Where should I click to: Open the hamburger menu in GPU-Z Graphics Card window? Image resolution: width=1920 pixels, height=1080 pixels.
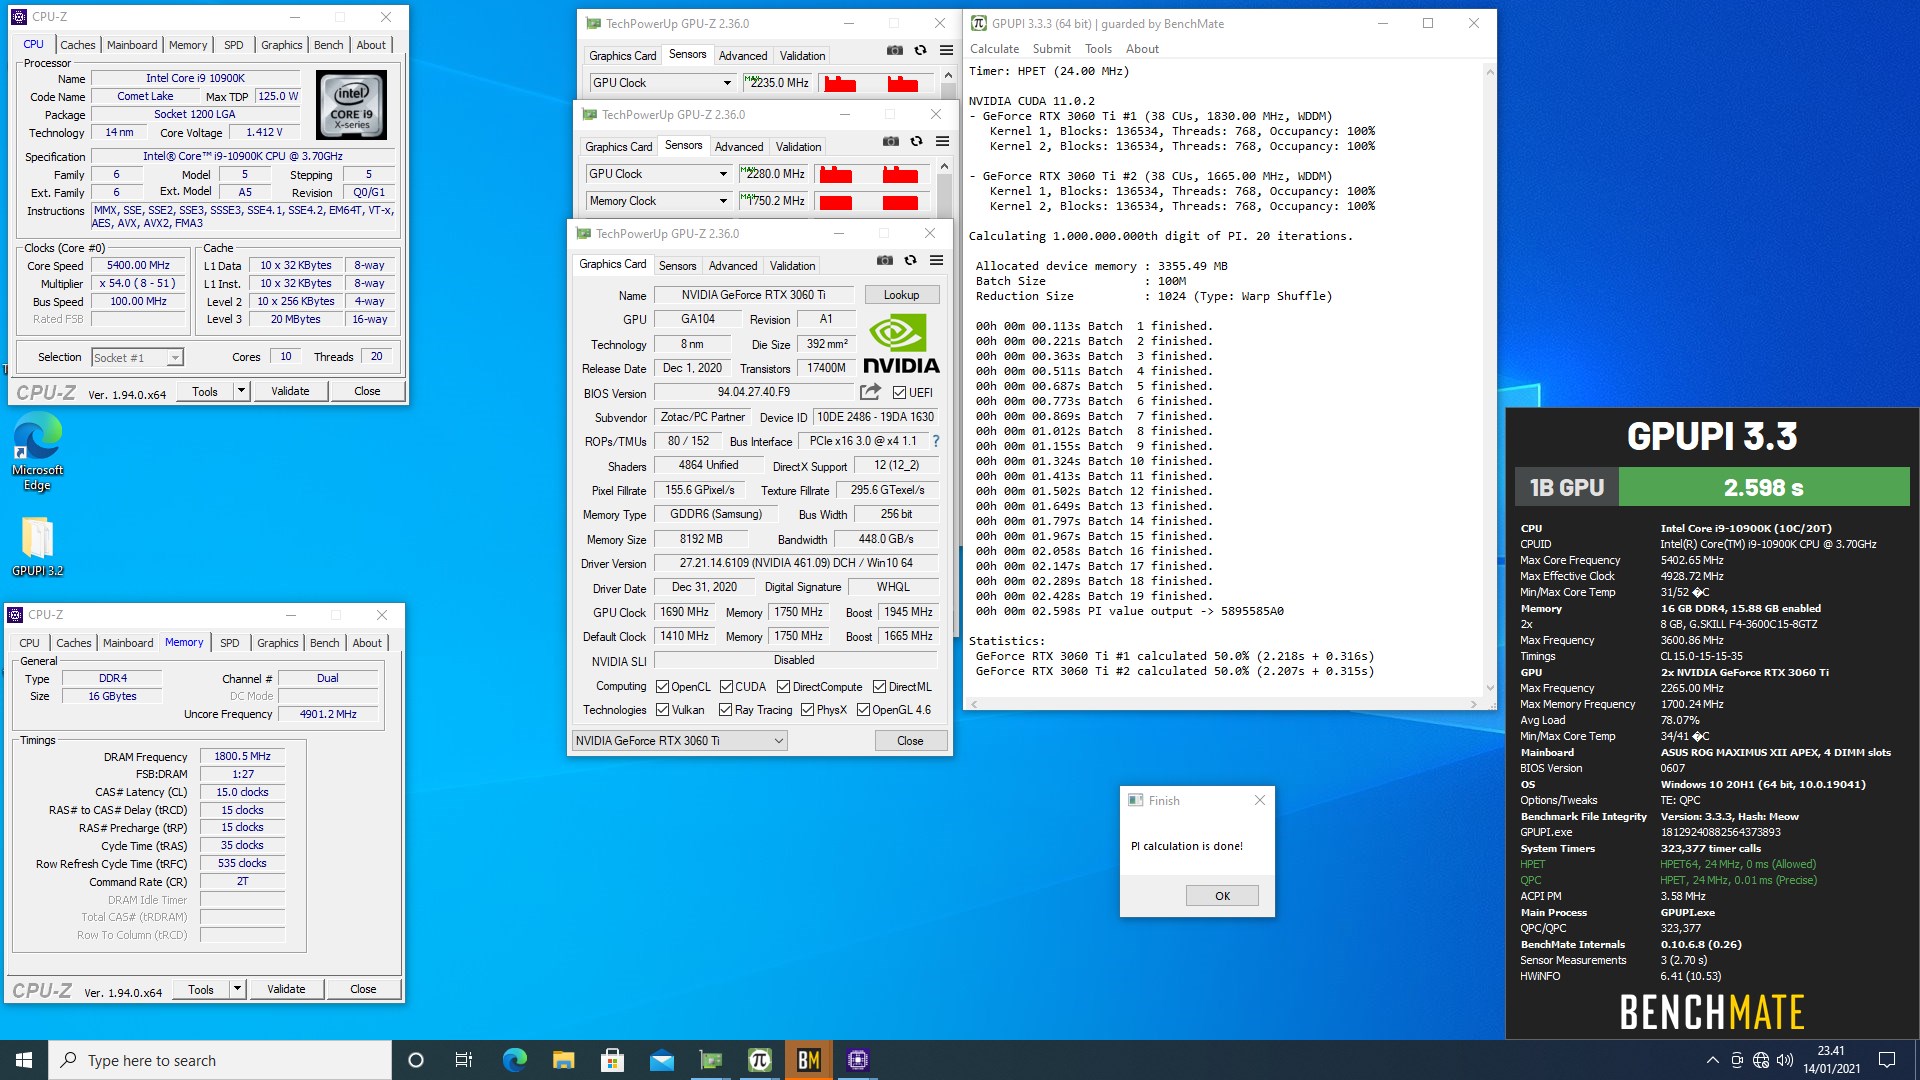[936, 261]
